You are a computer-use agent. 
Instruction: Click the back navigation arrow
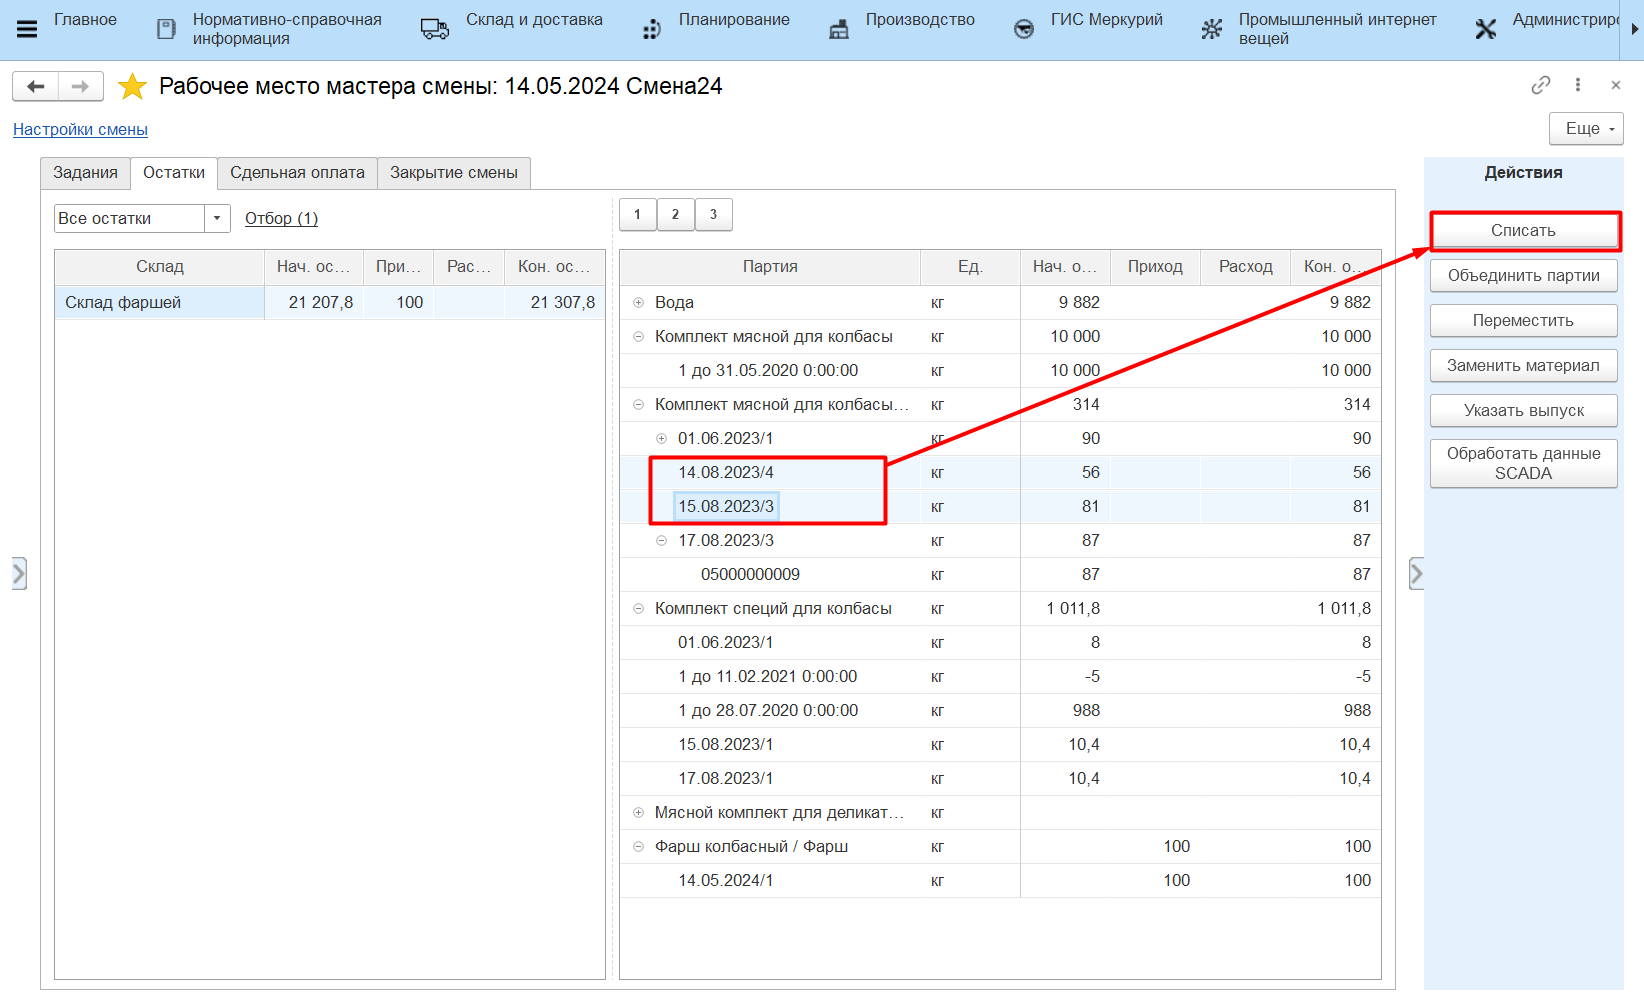36,87
